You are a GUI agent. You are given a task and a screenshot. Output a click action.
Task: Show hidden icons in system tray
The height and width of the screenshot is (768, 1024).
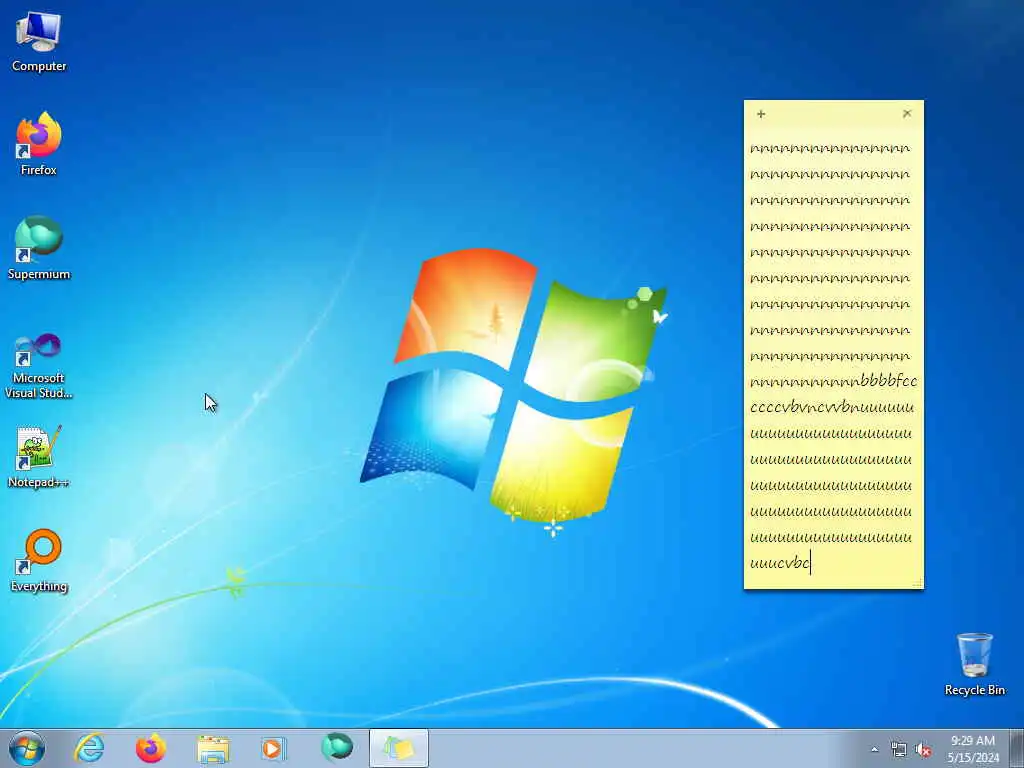(874, 750)
